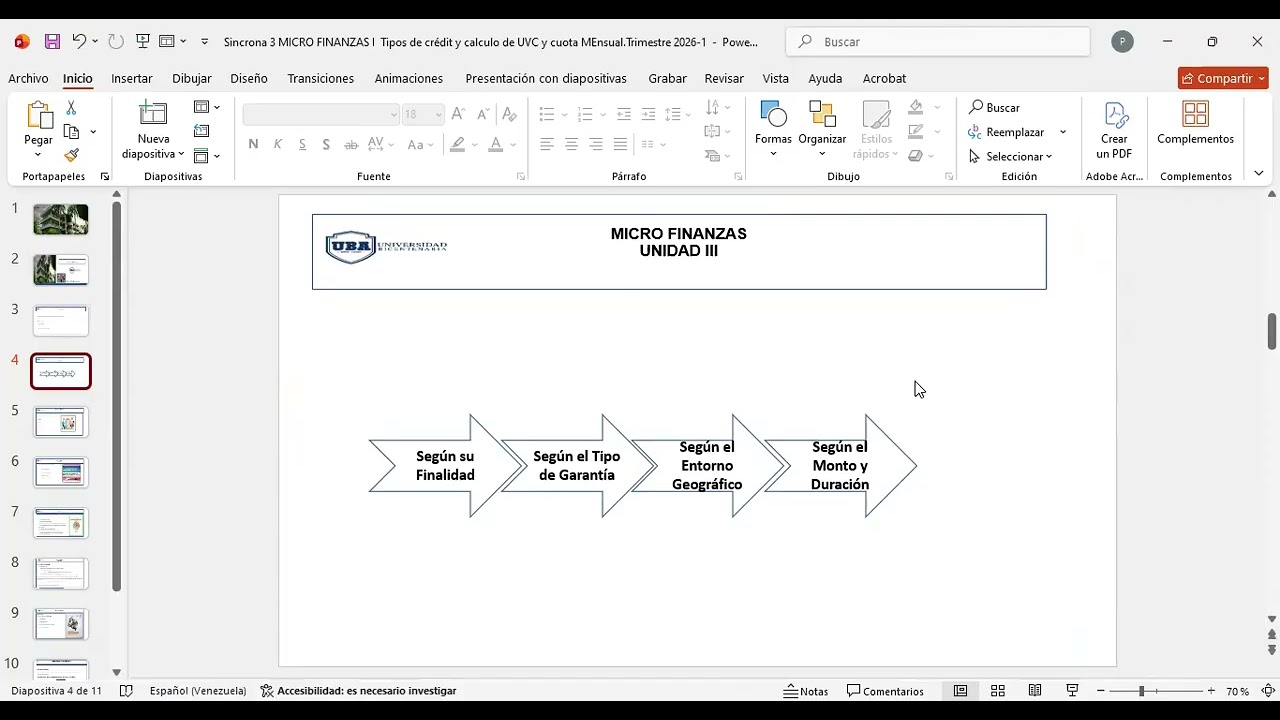Click the Justify paragraph icon
The height and width of the screenshot is (720, 1280).
[x=620, y=145]
